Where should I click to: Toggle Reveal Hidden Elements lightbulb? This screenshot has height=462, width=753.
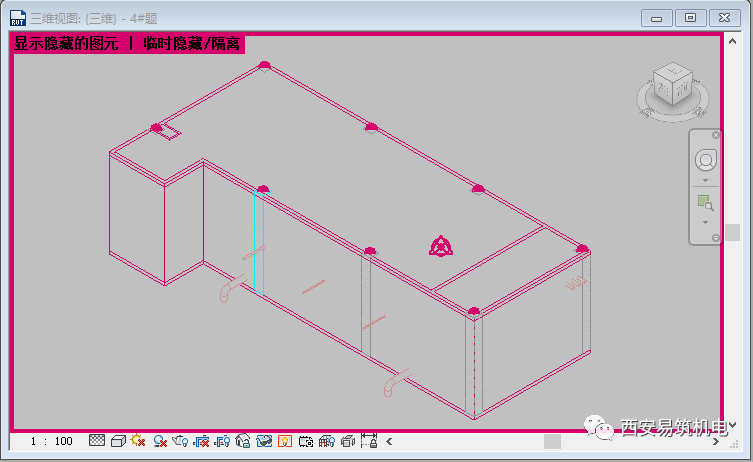coord(285,441)
